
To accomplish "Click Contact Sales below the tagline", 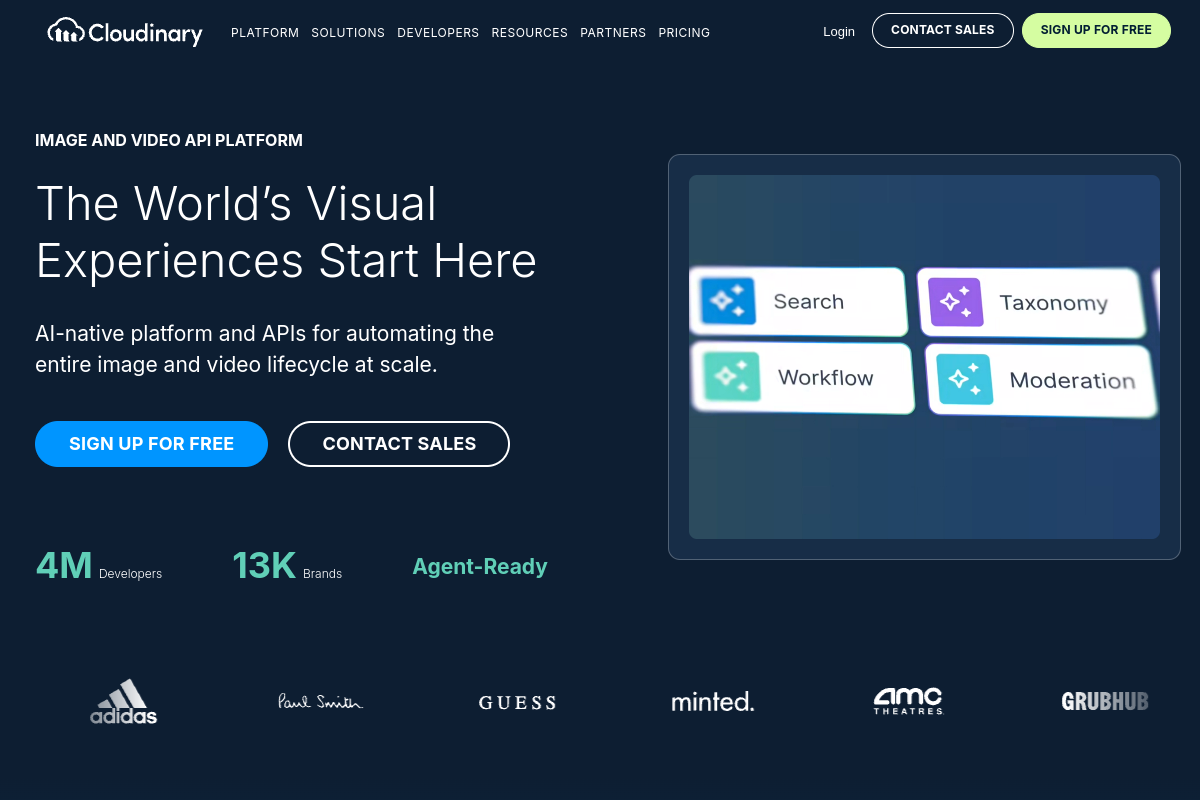I will (399, 444).
